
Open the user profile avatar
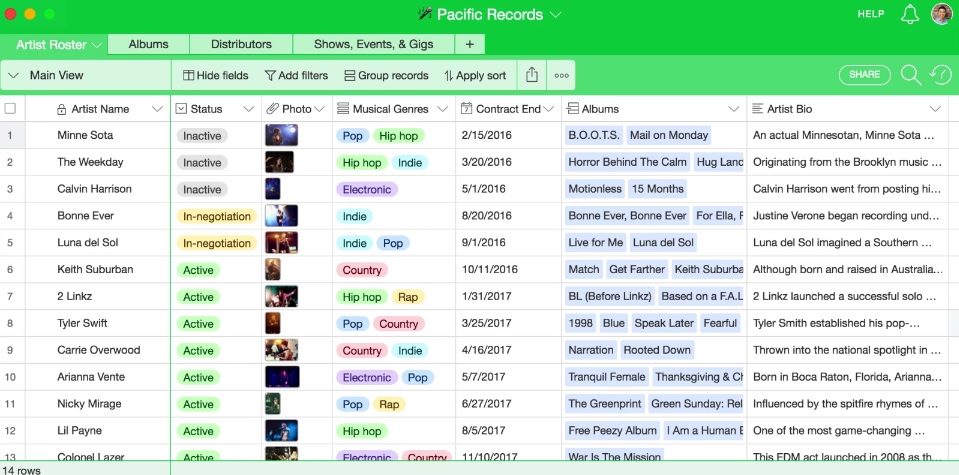[x=941, y=14]
